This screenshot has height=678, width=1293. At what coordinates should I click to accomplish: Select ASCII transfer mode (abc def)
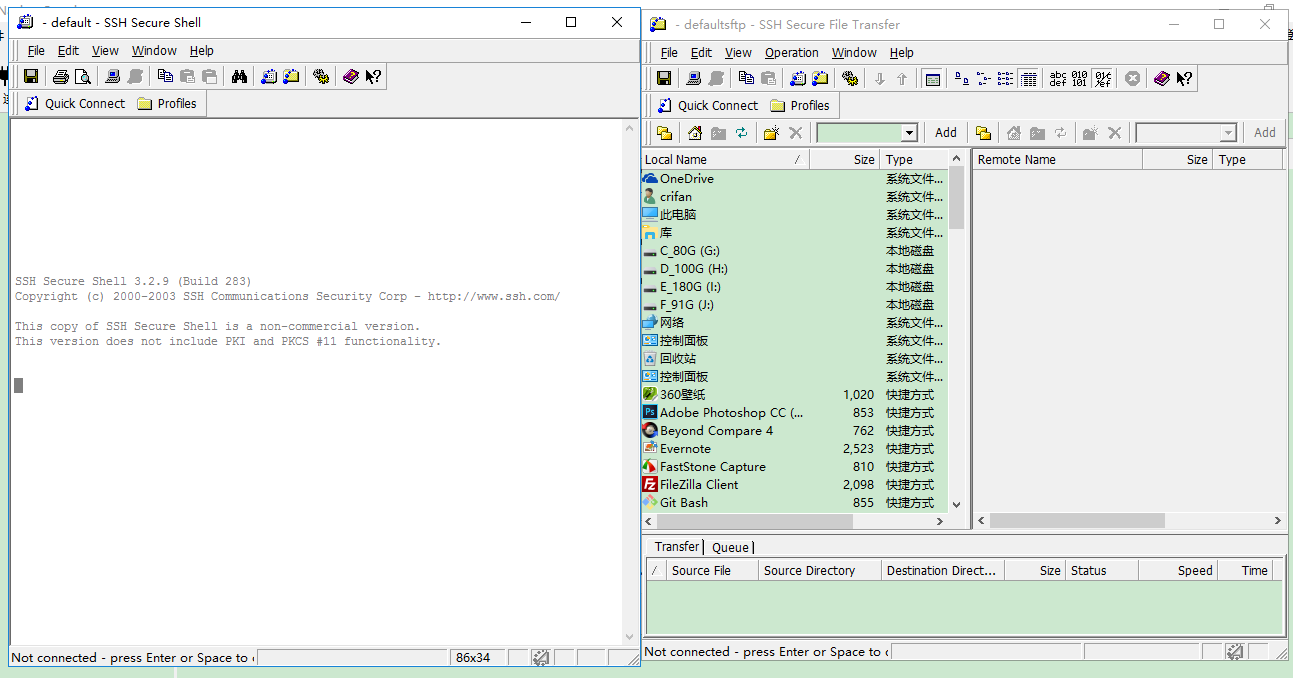pos(1057,78)
